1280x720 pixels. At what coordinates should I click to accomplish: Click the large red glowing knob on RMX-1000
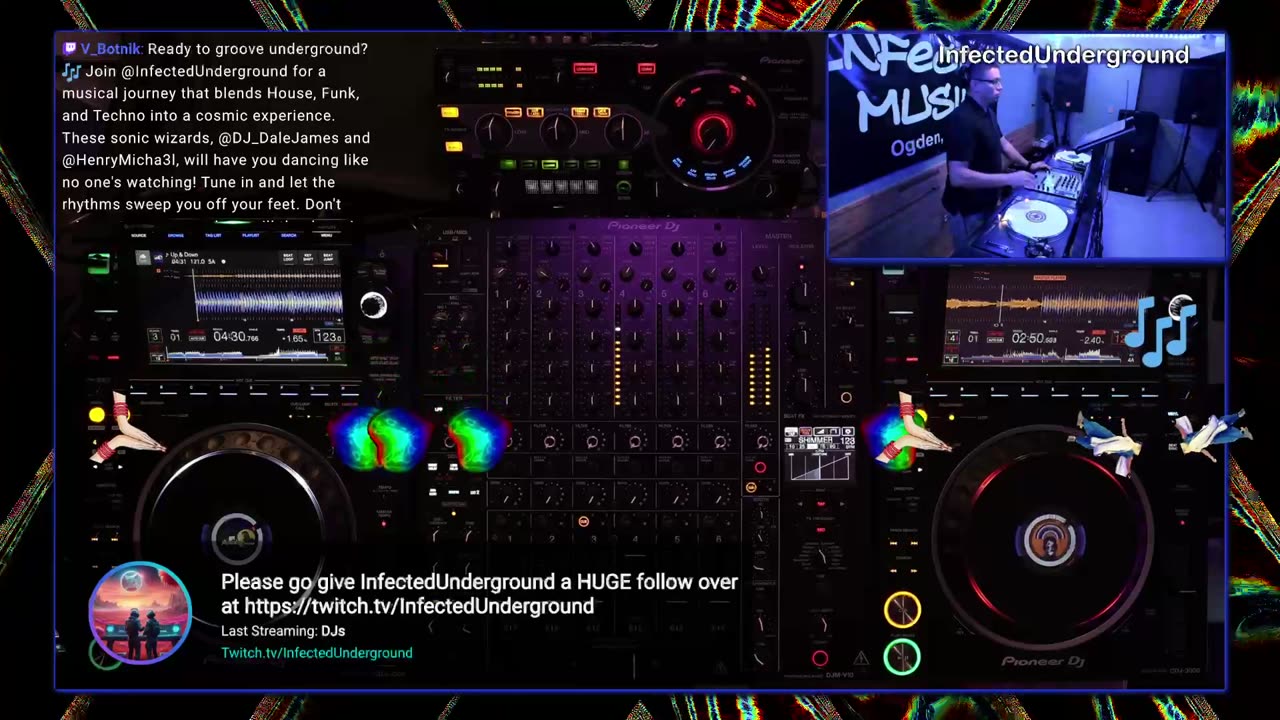(x=714, y=131)
